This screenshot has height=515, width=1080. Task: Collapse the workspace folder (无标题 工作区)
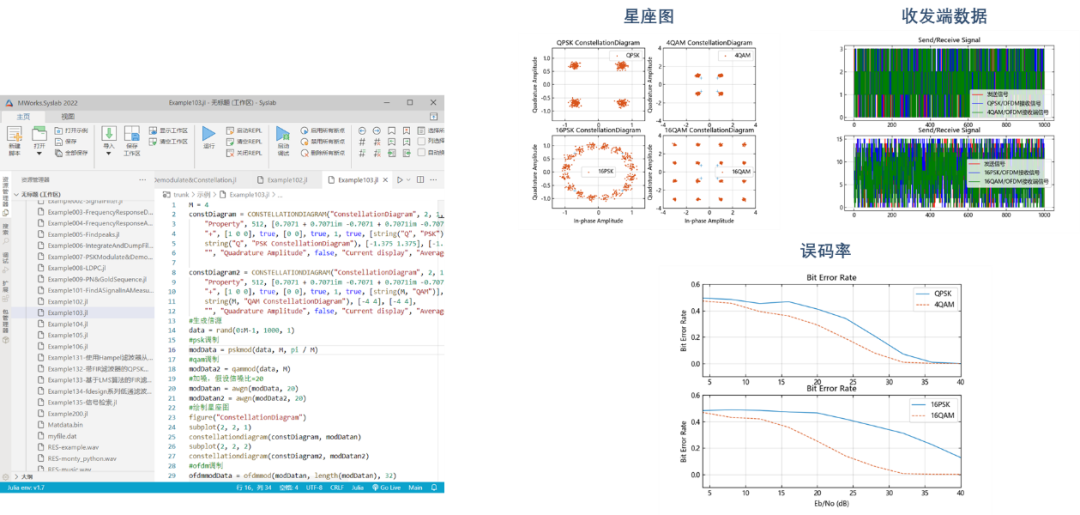pos(17,194)
